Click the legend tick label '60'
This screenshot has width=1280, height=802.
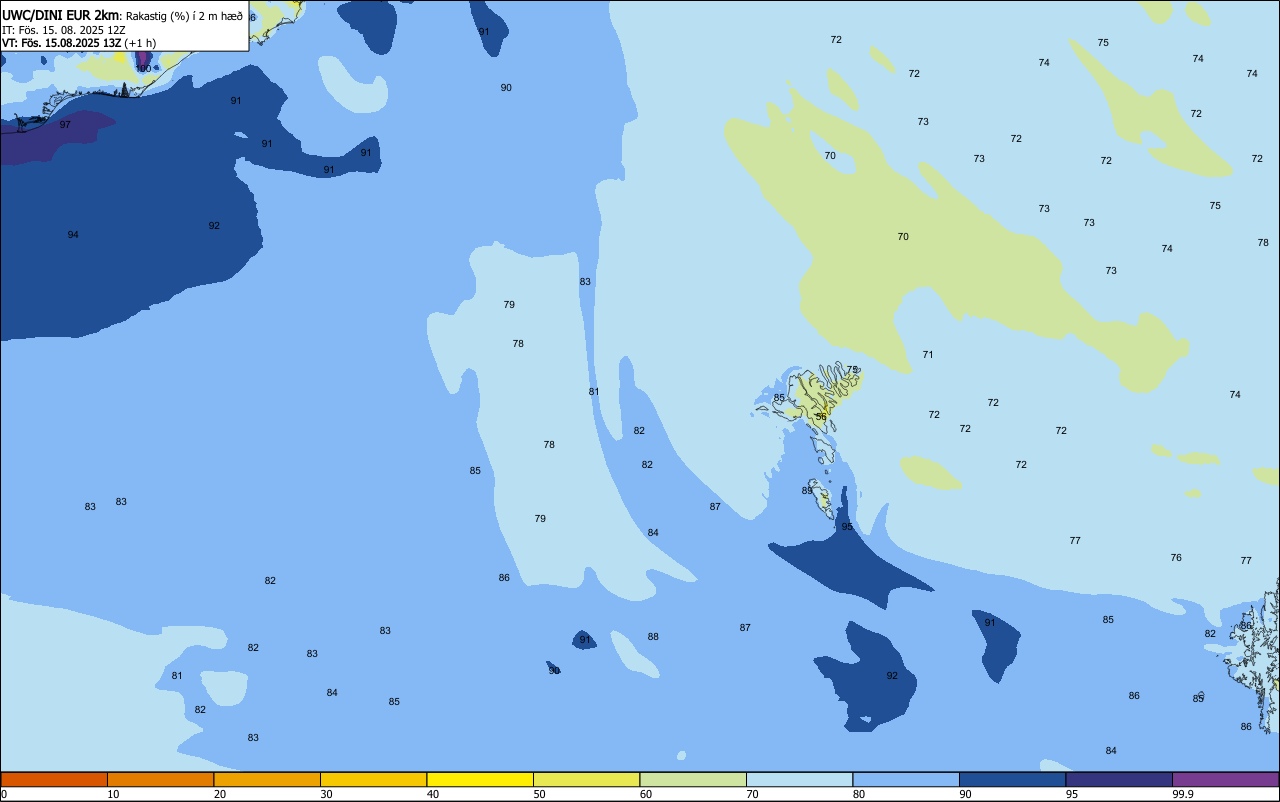click(646, 794)
